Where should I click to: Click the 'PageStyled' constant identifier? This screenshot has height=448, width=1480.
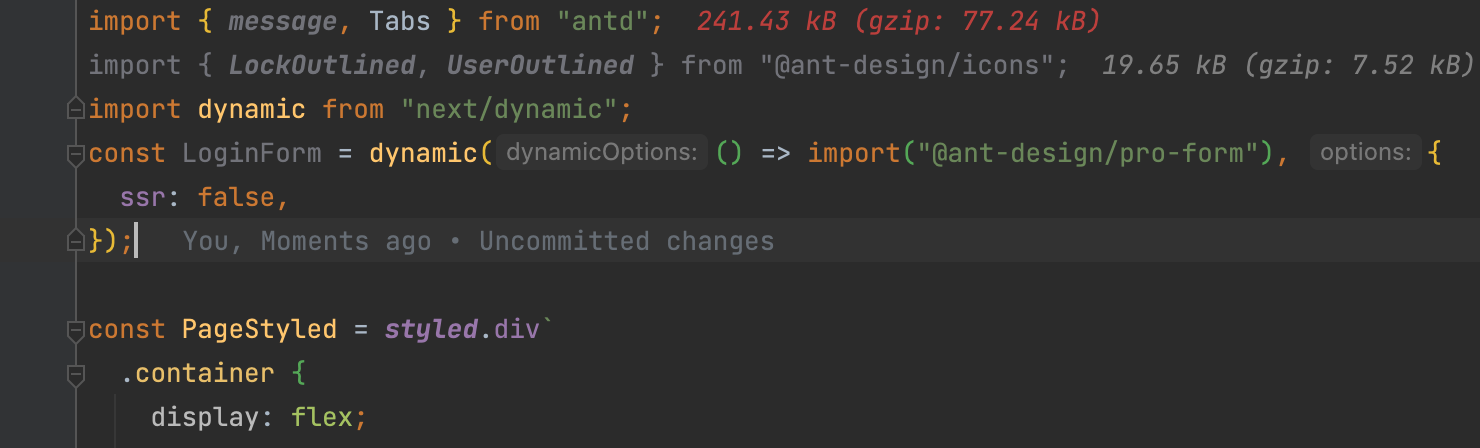[x=260, y=329]
